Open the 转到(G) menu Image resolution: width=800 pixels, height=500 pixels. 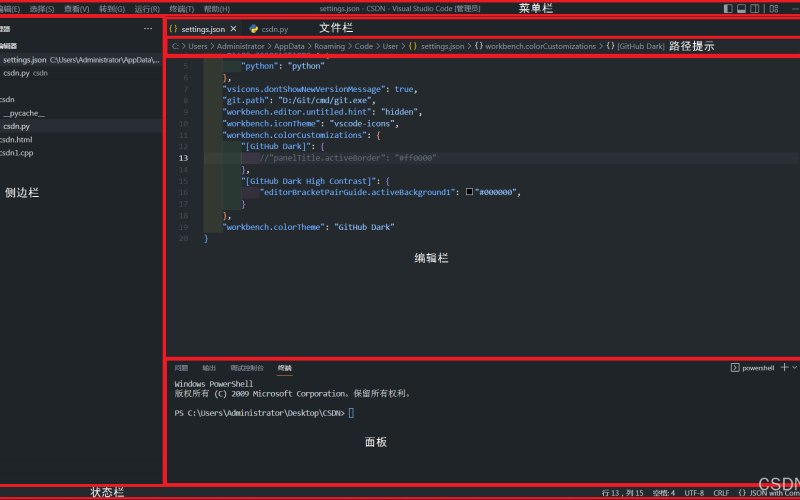[112, 9]
